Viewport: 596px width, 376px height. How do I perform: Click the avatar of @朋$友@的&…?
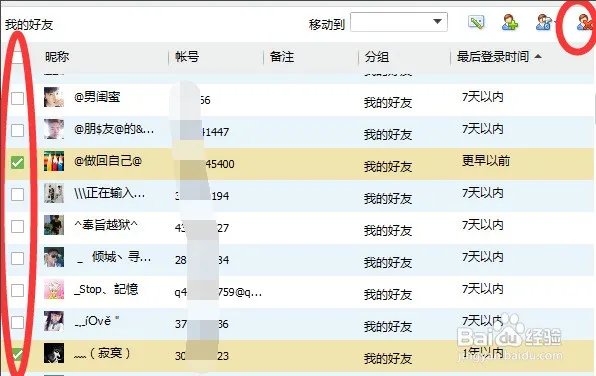54,129
